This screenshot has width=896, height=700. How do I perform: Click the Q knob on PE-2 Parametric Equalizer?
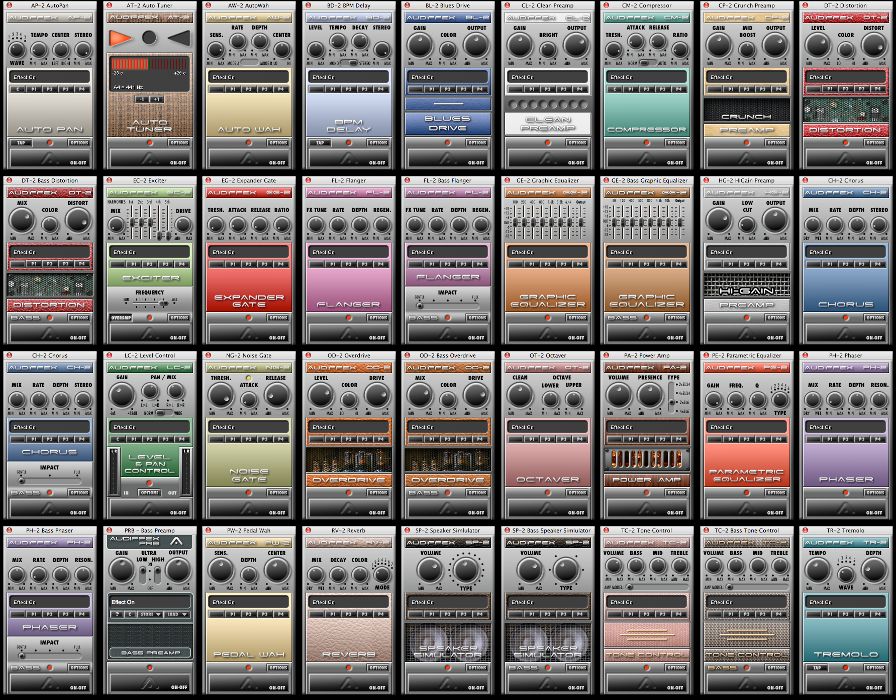[758, 399]
